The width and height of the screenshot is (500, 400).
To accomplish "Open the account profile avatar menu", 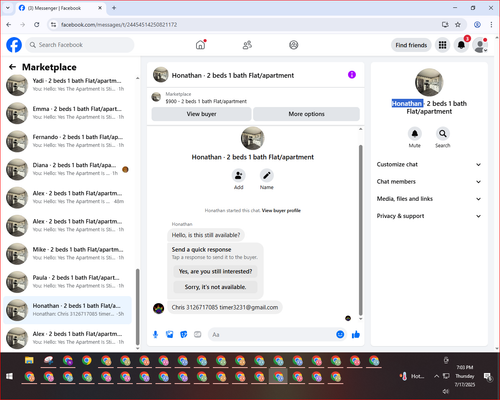I will (480, 45).
